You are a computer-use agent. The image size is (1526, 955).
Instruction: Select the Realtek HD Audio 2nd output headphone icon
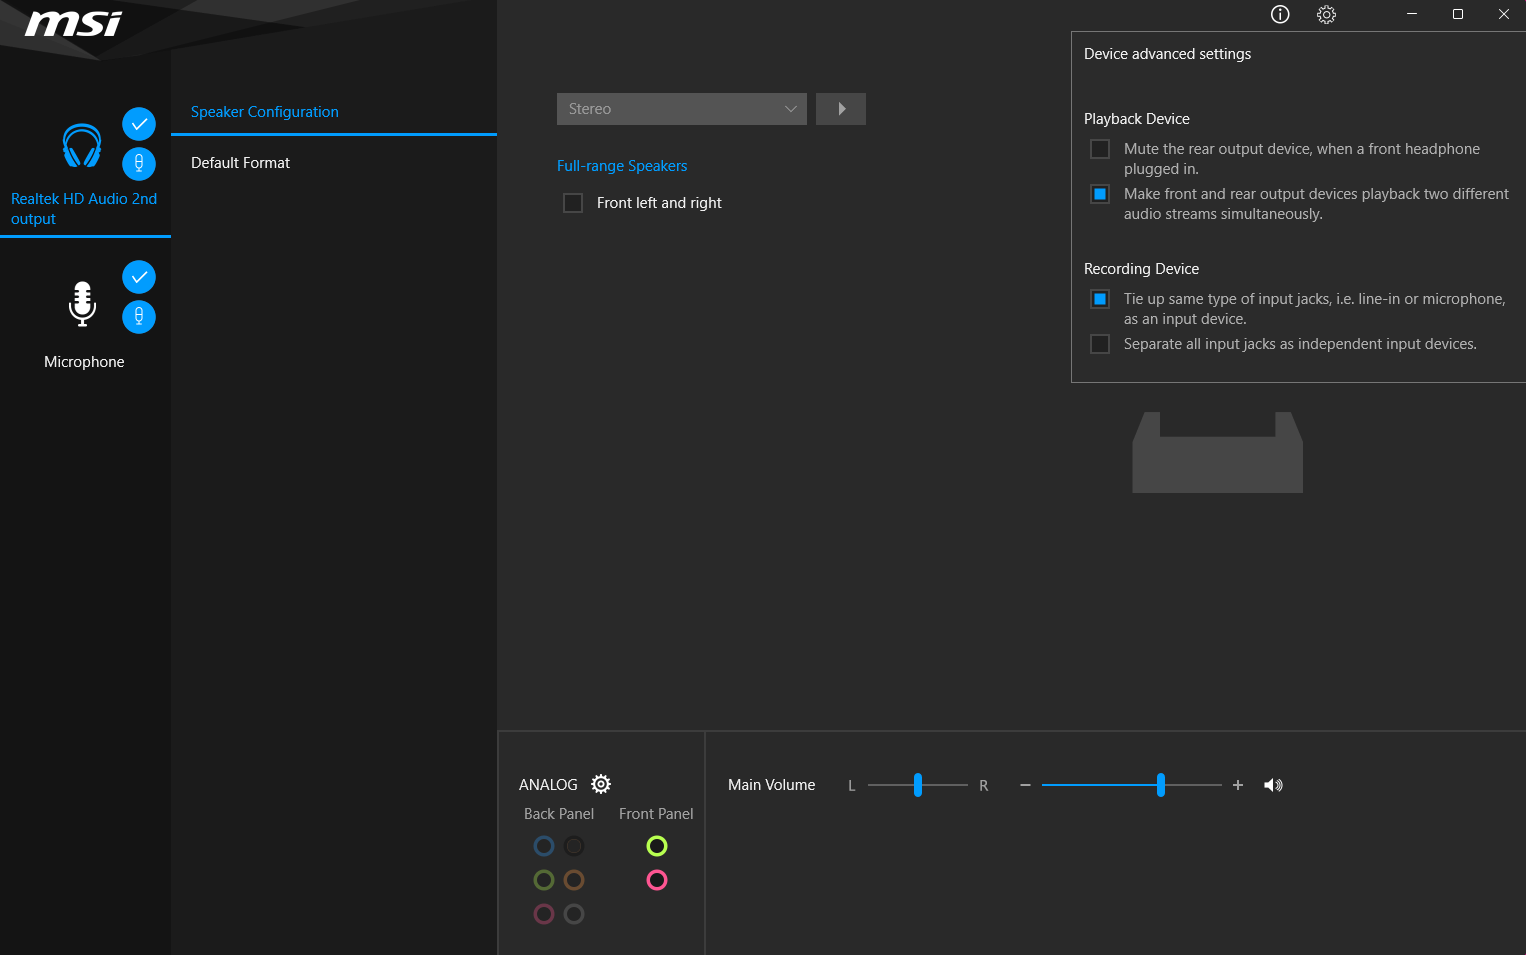[82, 146]
